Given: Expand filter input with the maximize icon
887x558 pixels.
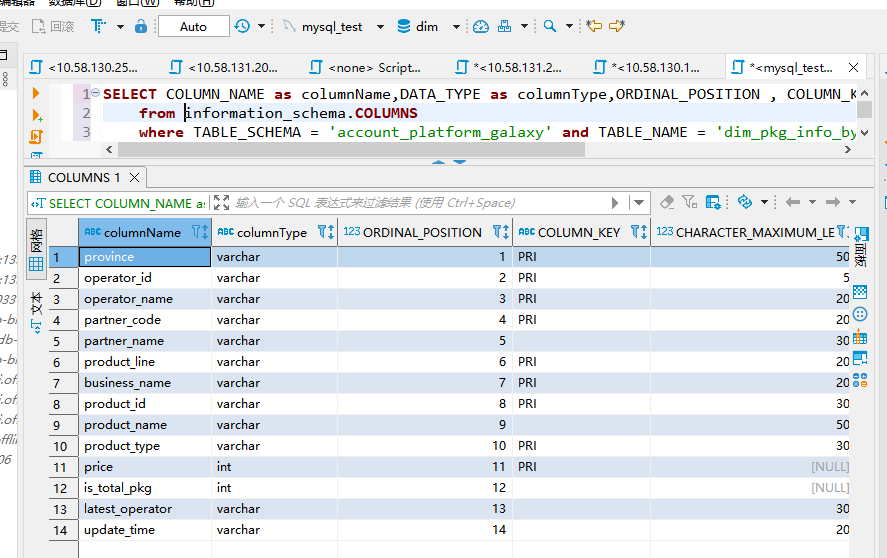Looking at the screenshot, I should tap(222, 203).
